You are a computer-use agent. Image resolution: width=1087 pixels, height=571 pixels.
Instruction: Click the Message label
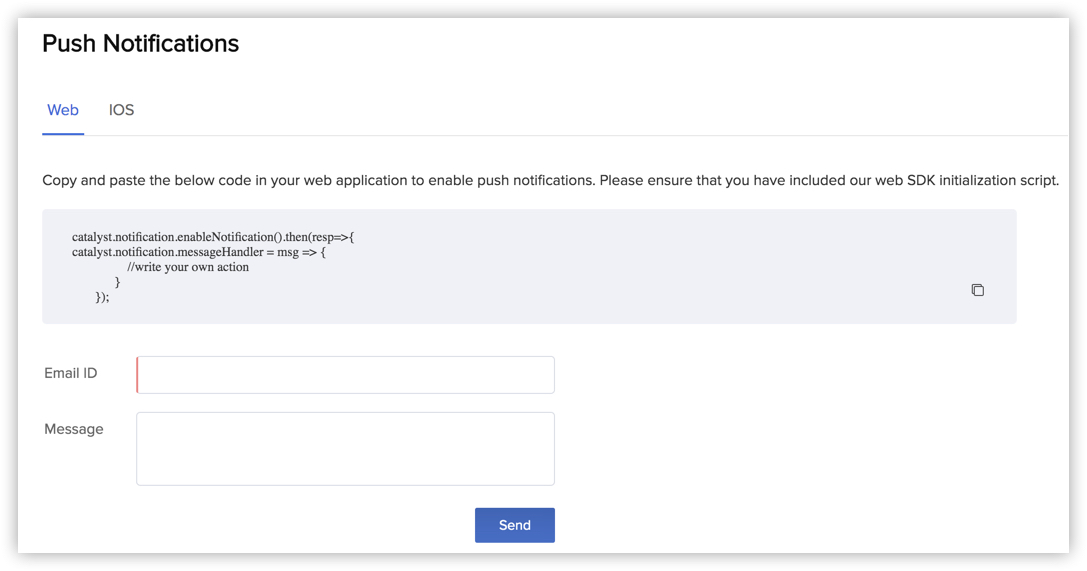[73, 430]
